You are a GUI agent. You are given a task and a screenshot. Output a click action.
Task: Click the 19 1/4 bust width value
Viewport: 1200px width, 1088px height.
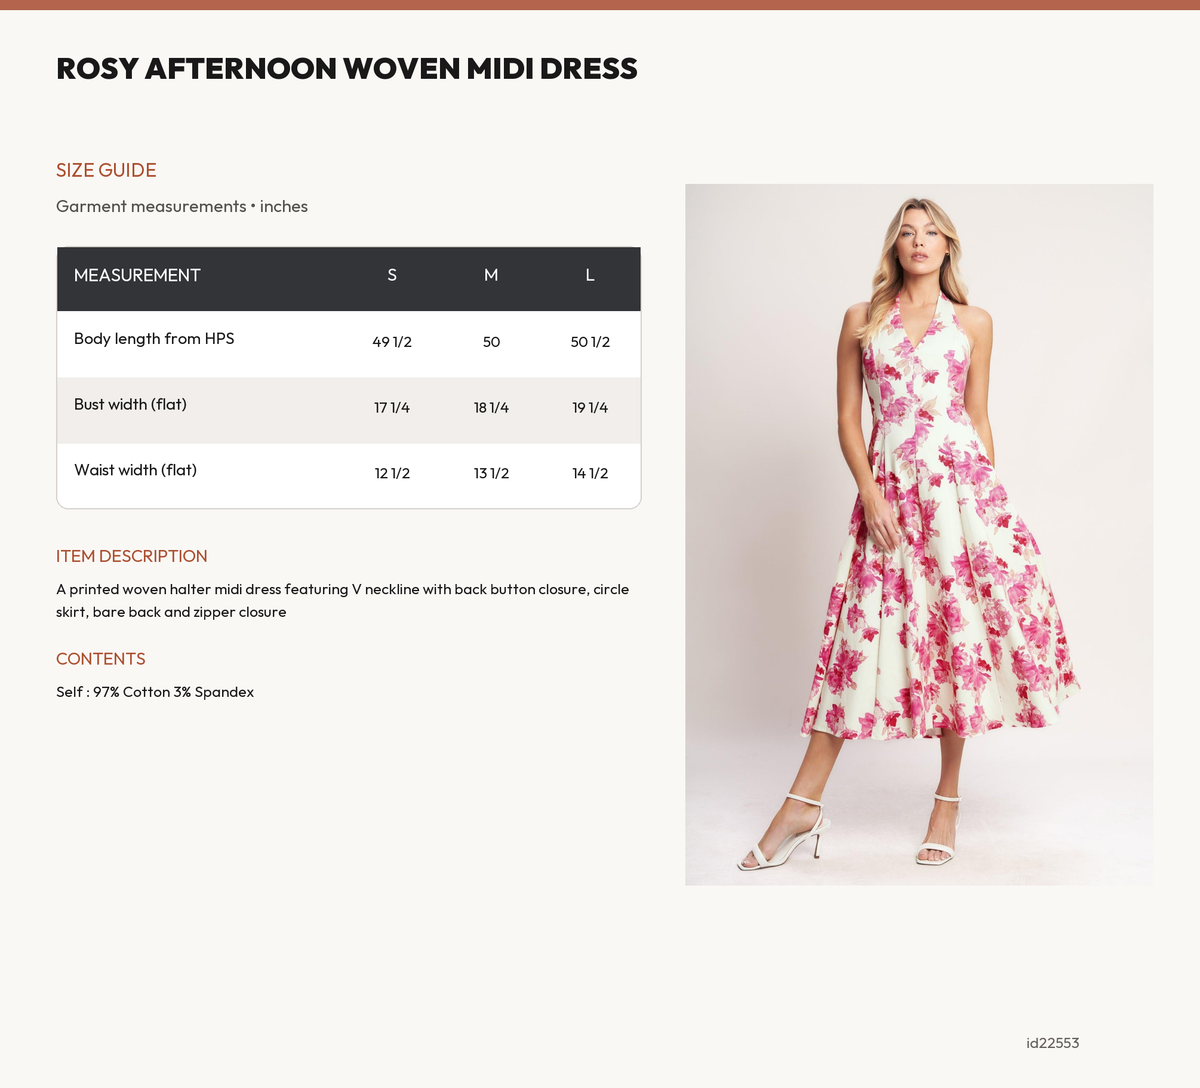pos(590,408)
